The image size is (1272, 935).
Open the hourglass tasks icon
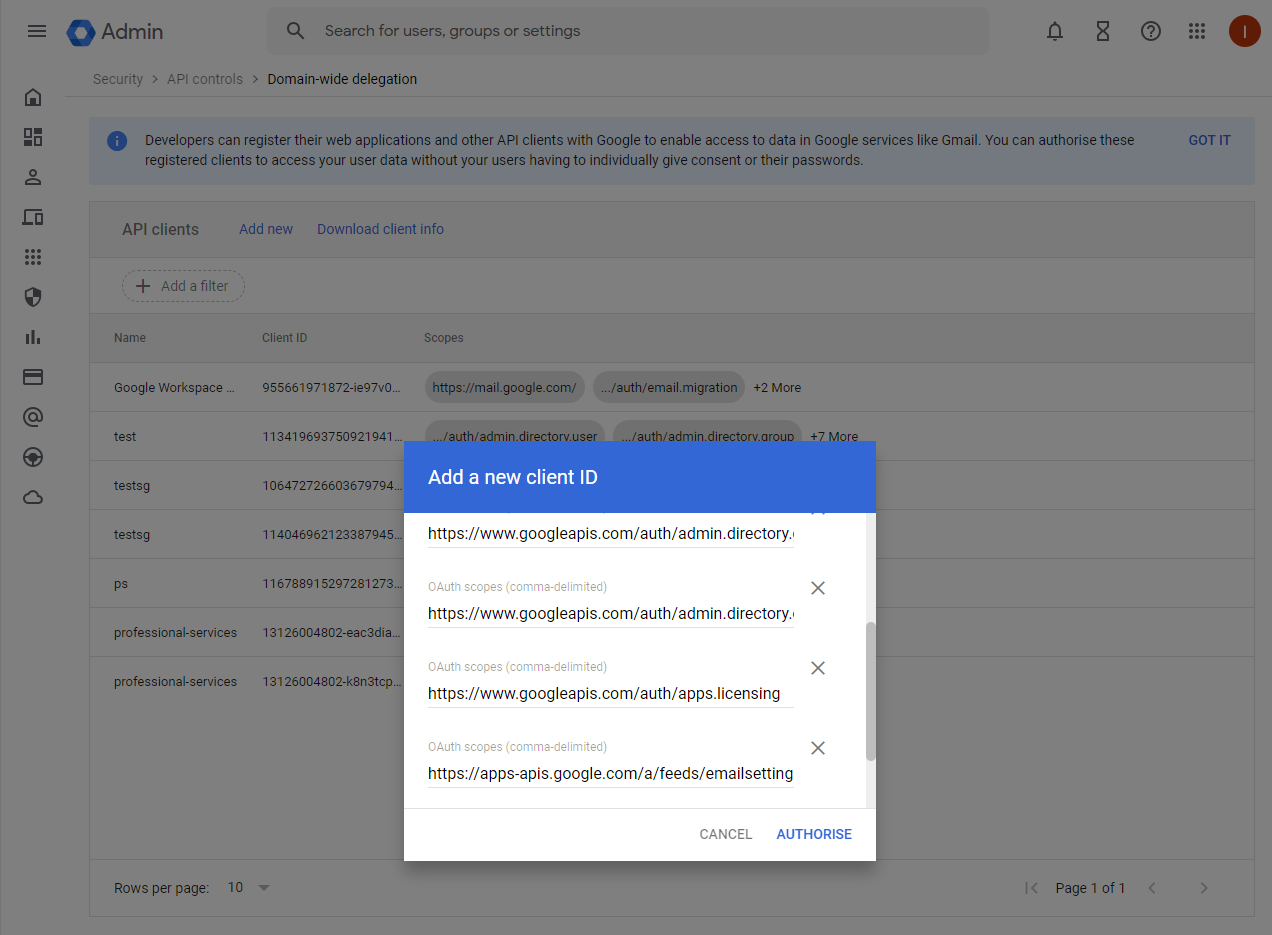point(1102,31)
